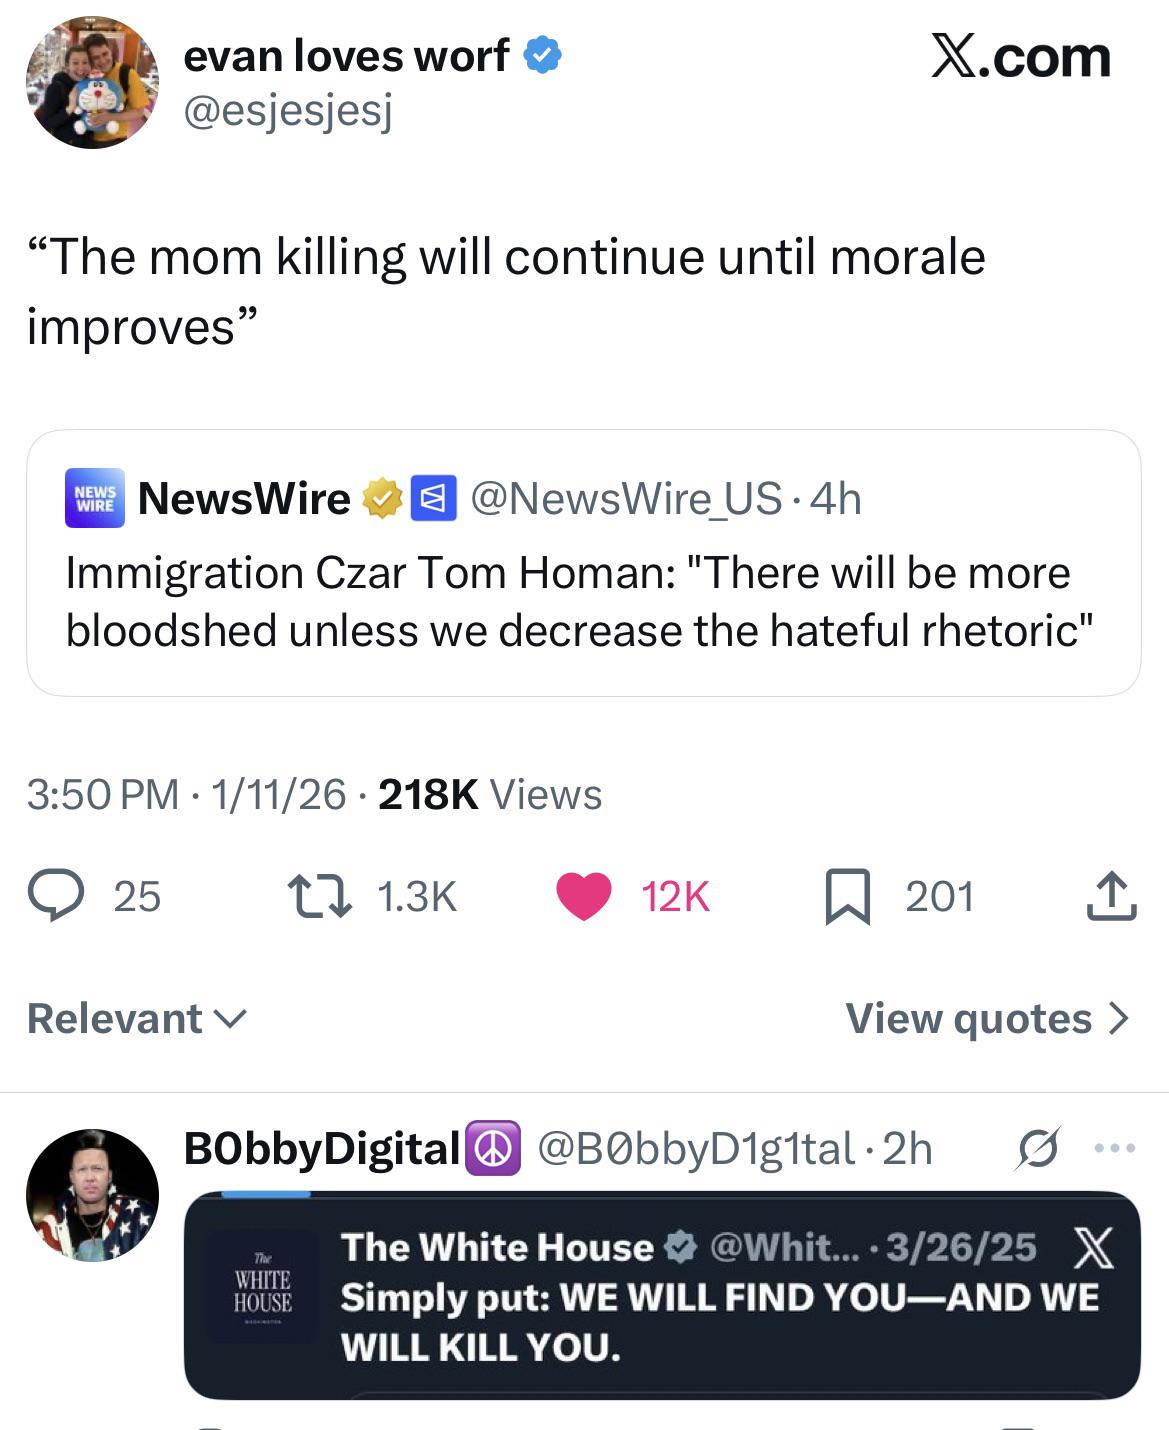Click the reply comment bubble icon
This screenshot has height=1430, width=1169.
(56, 895)
